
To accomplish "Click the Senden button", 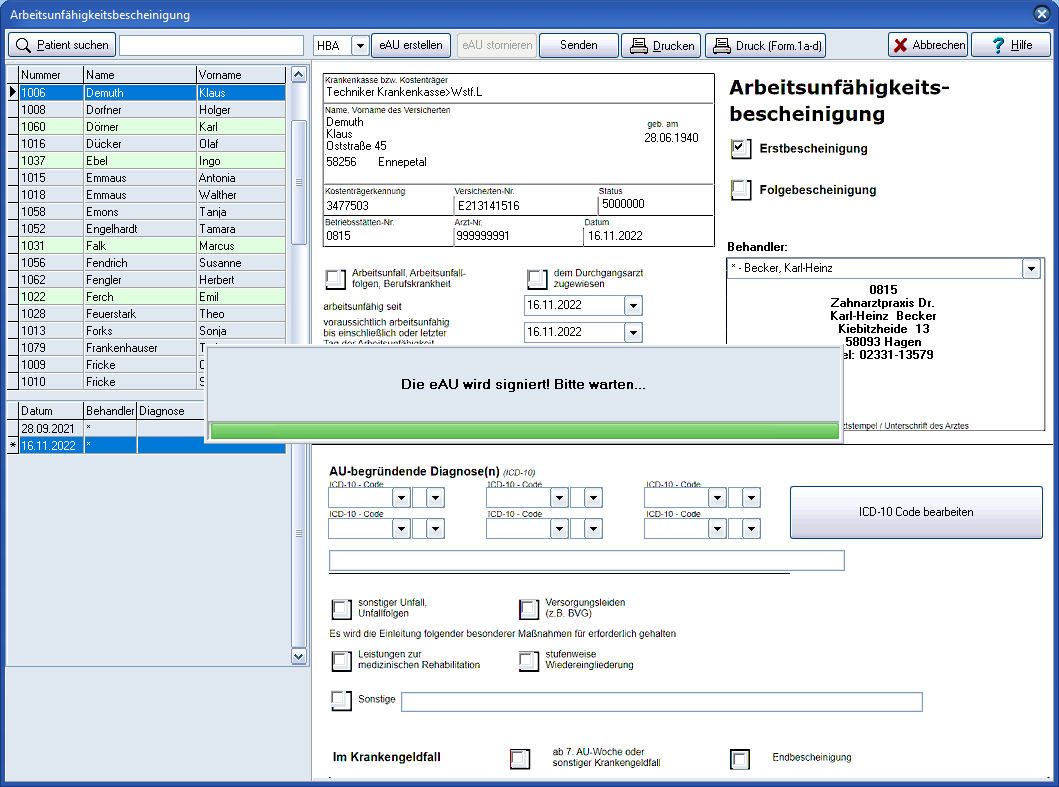I will 579,45.
